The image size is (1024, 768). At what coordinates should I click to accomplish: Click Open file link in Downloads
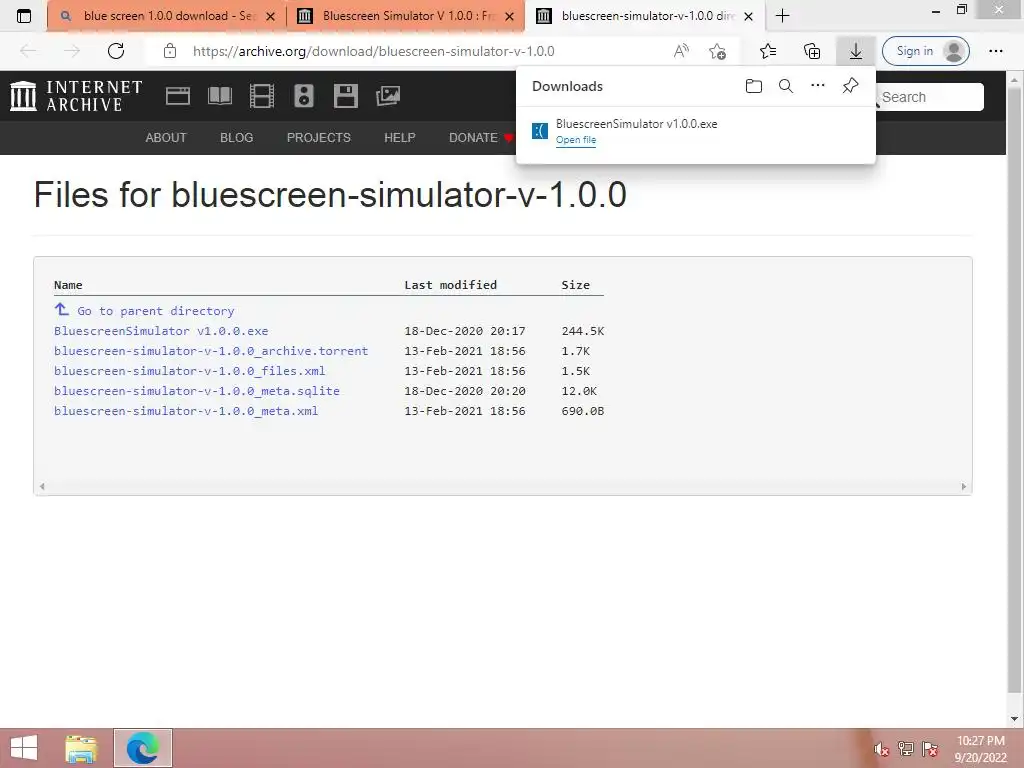tap(576, 140)
